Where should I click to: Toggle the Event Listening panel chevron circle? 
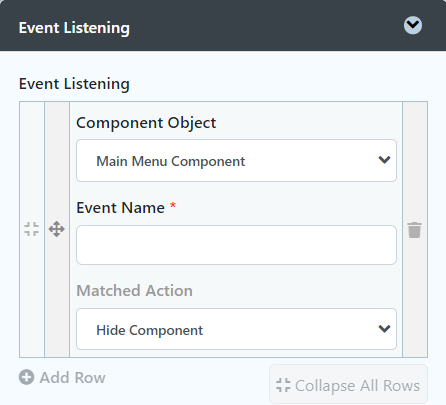pyautogui.click(x=413, y=25)
